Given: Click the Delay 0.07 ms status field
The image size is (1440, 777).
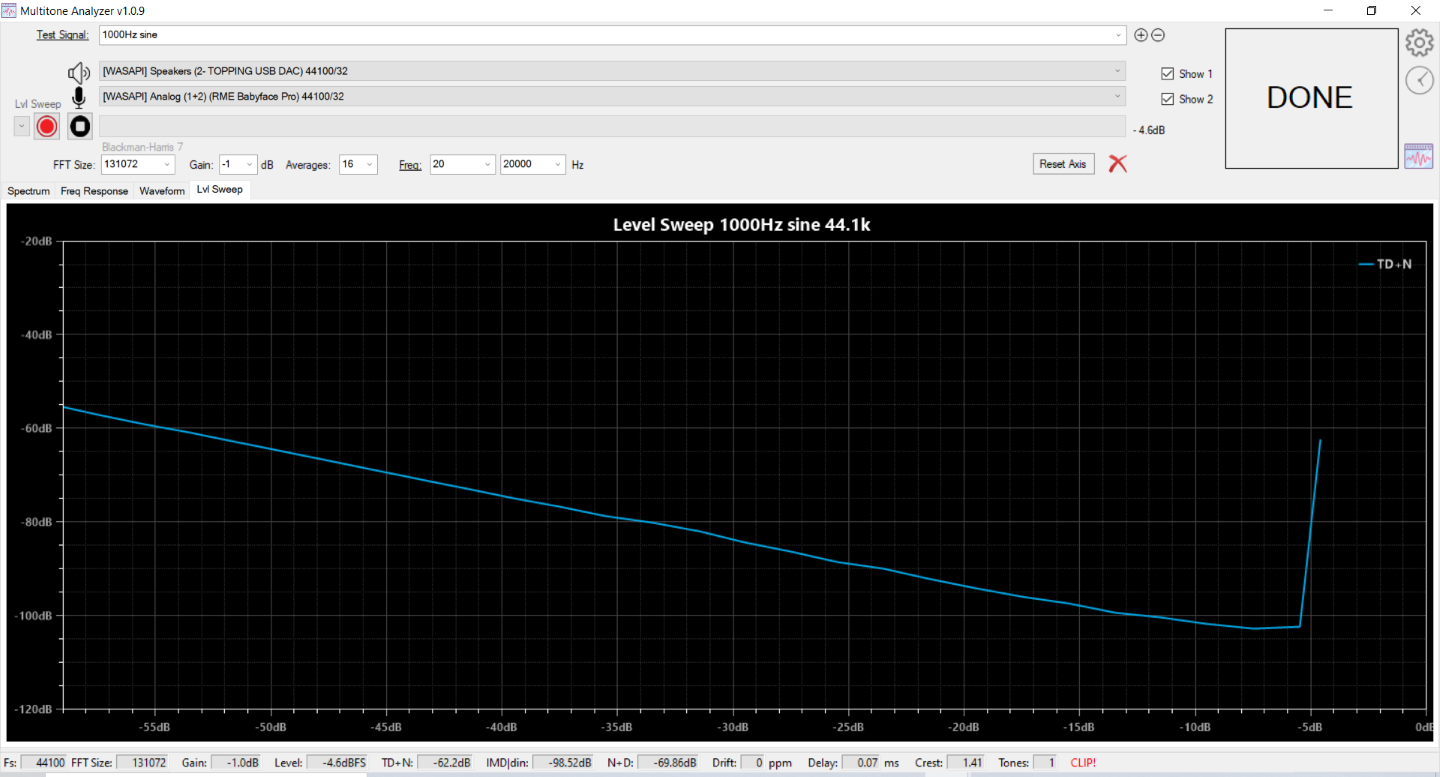Looking at the screenshot, I should coord(859,762).
